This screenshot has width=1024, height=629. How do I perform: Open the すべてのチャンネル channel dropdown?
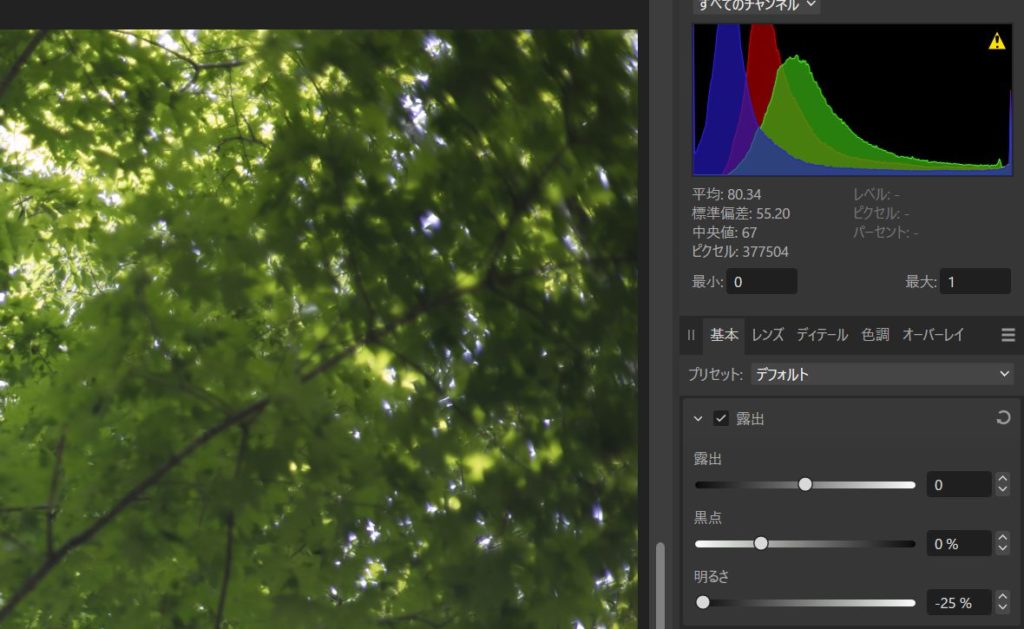point(756,5)
